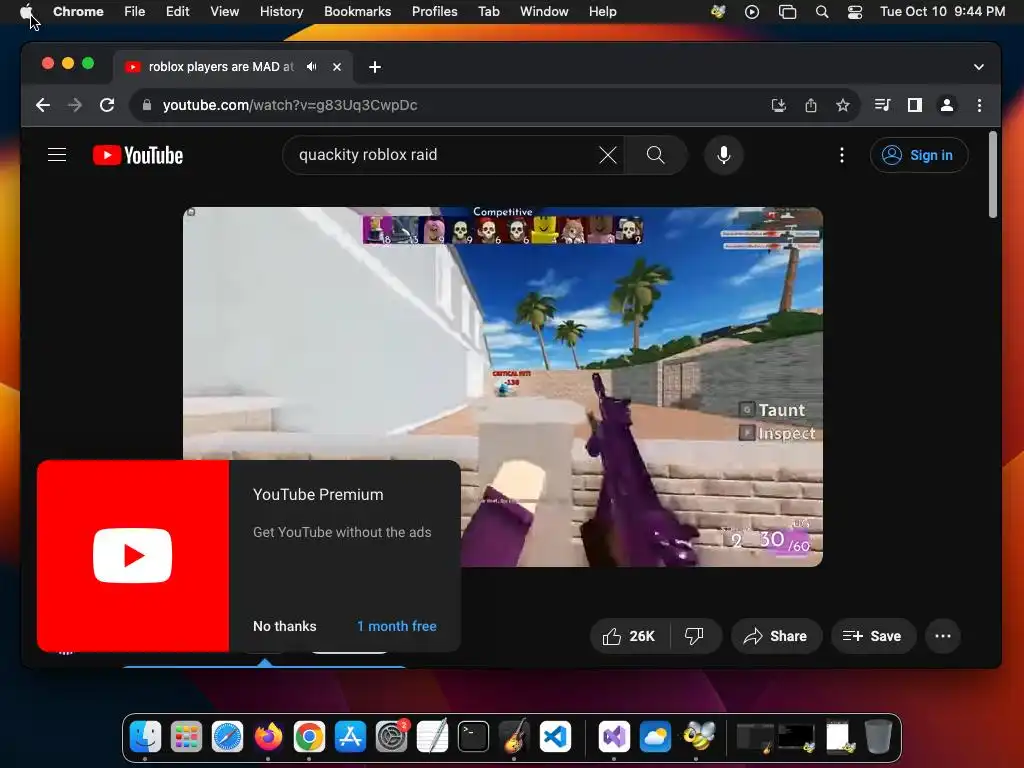This screenshot has width=1024, height=768.
Task: Open the History menu
Action: [281, 11]
